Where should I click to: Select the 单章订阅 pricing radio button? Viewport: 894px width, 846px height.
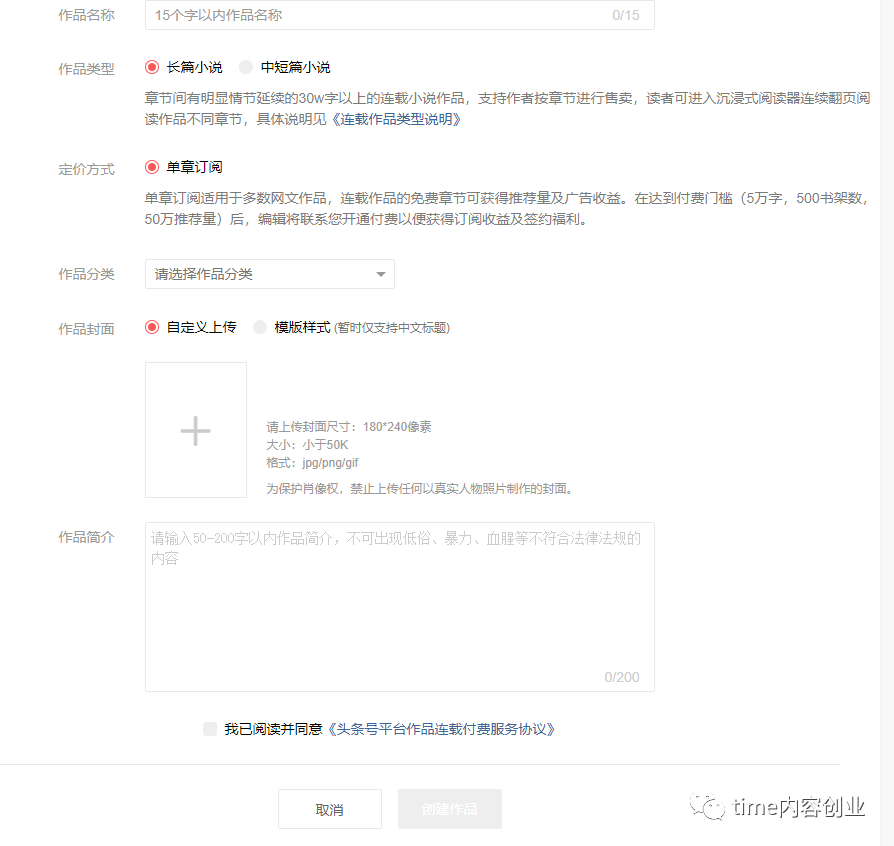coord(152,167)
